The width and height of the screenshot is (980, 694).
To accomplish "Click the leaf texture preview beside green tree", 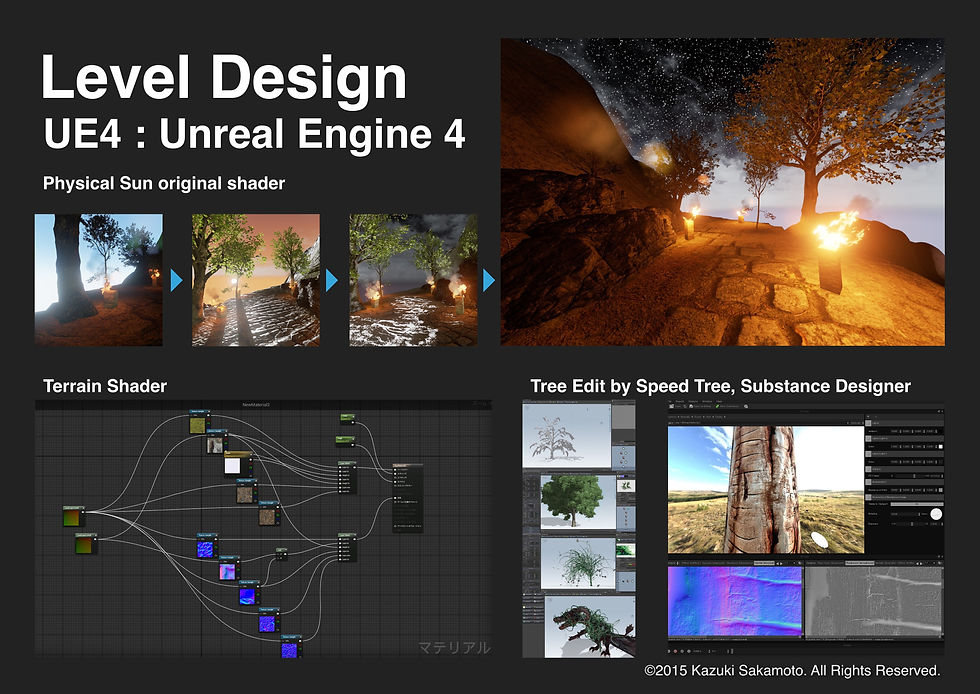I will tap(626, 485).
